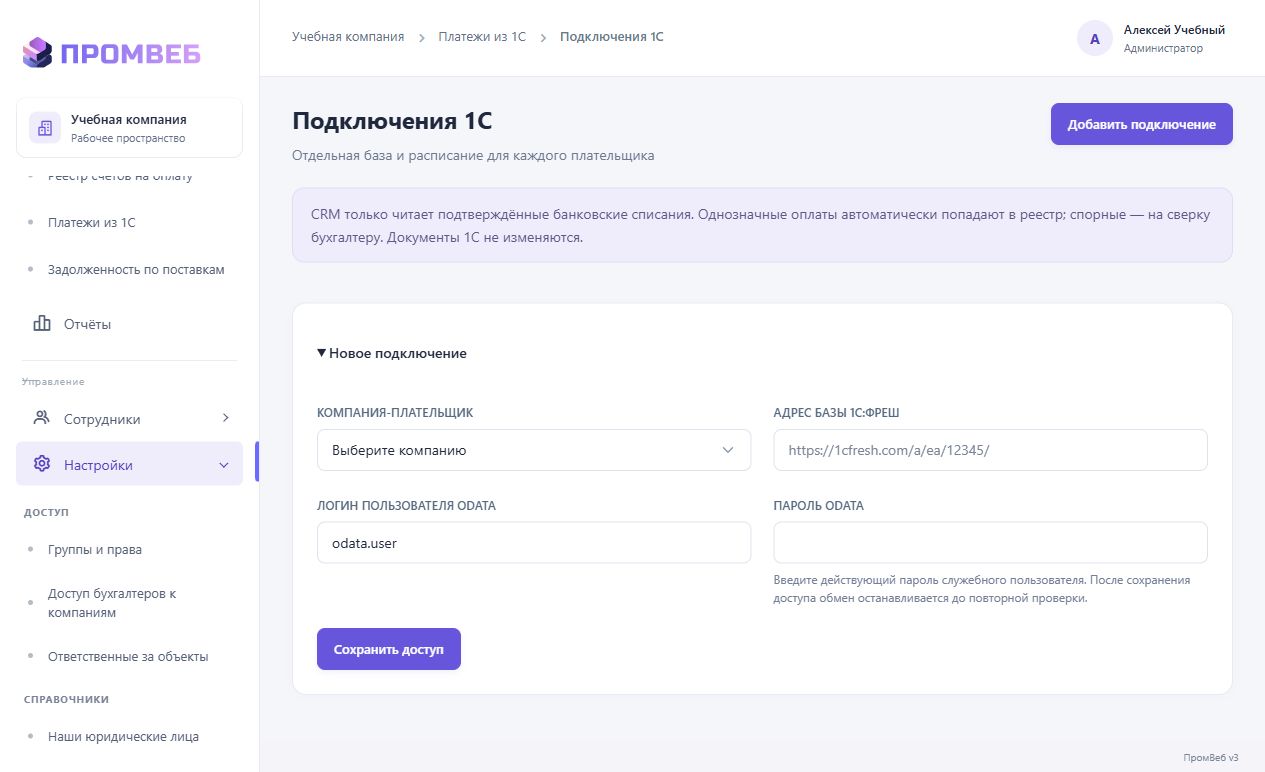1265x772 pixels.
Task: Click the ПРОМВЕБ cube logo icon
Action: pyautogui.click(x=37, y=52)
